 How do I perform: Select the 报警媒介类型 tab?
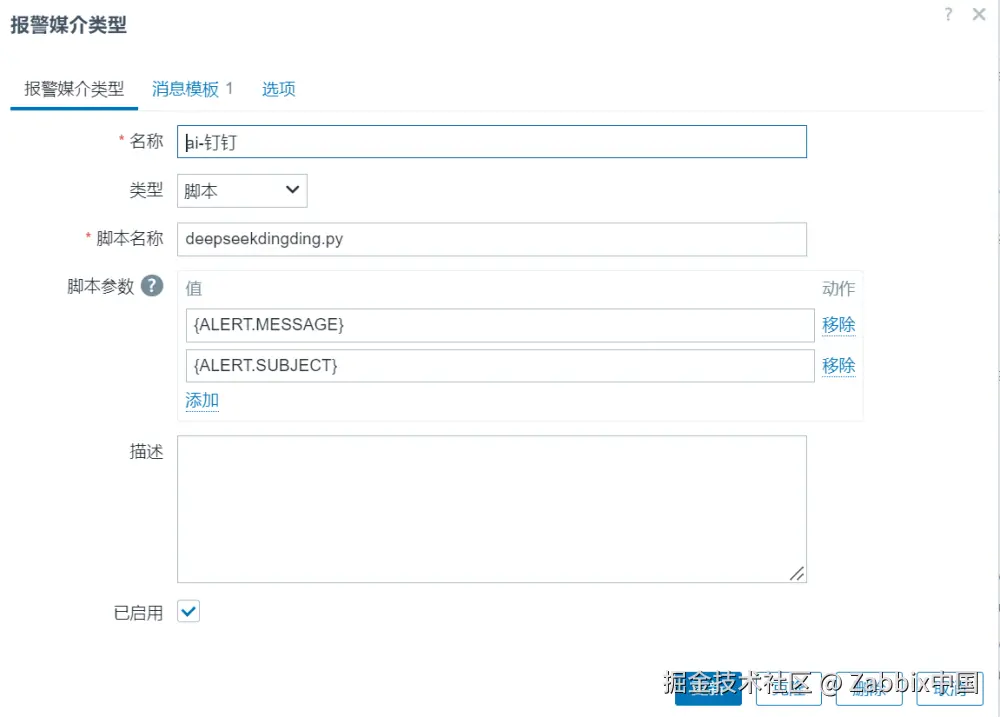coord(74,89)
